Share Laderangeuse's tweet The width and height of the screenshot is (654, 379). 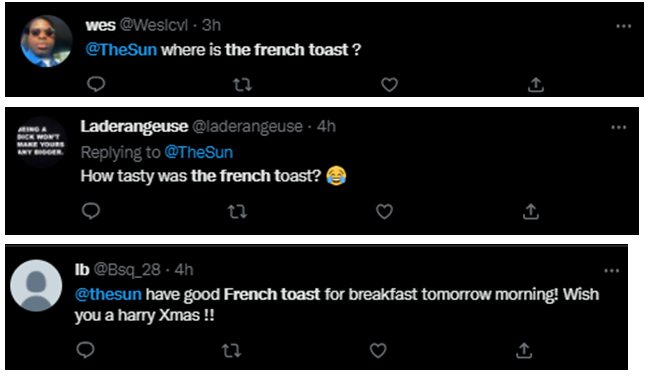tap(531, 211)
